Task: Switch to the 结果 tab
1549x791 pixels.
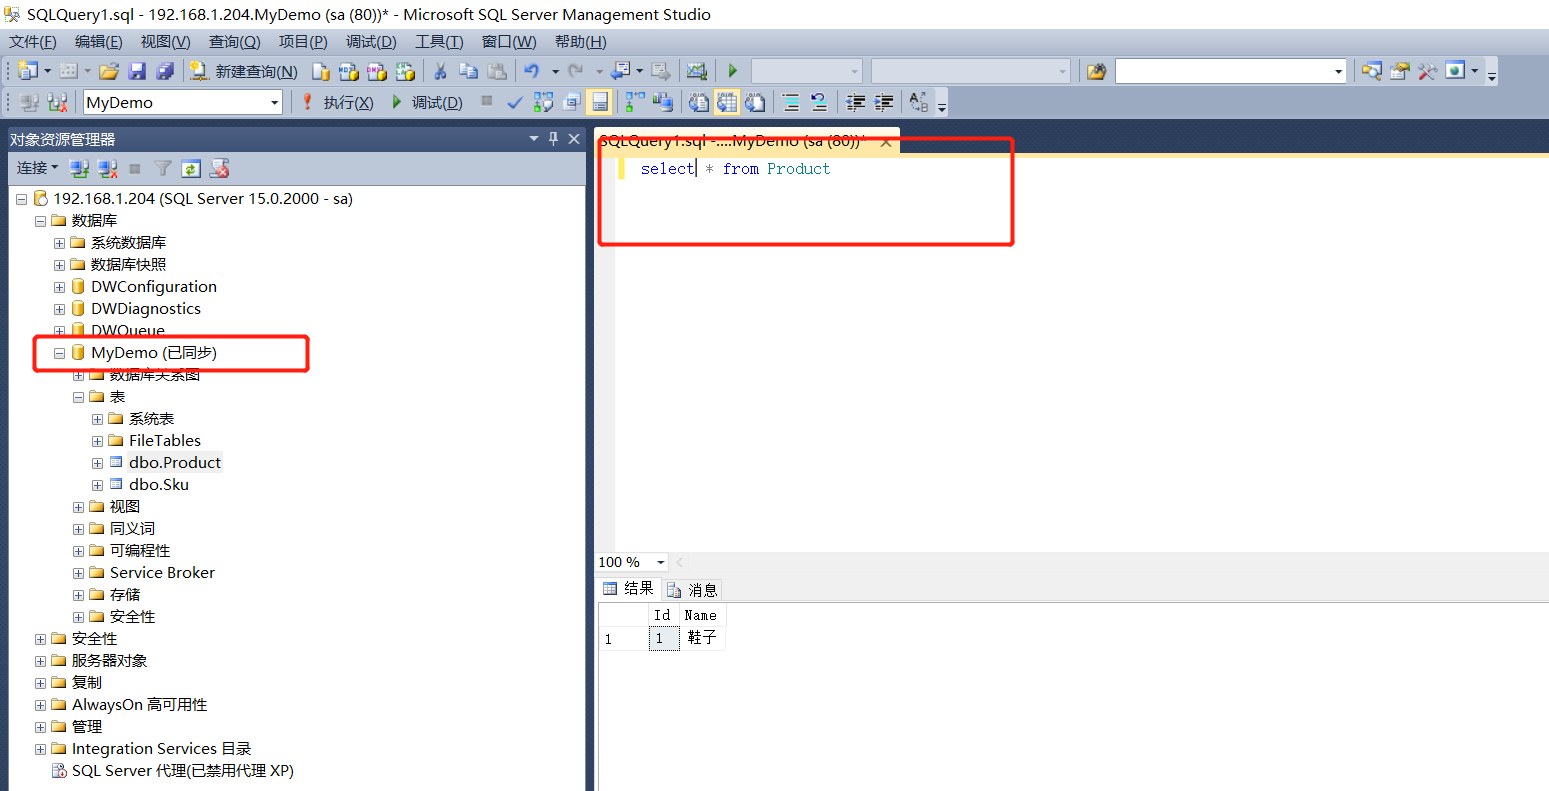Action: [628, 589]
